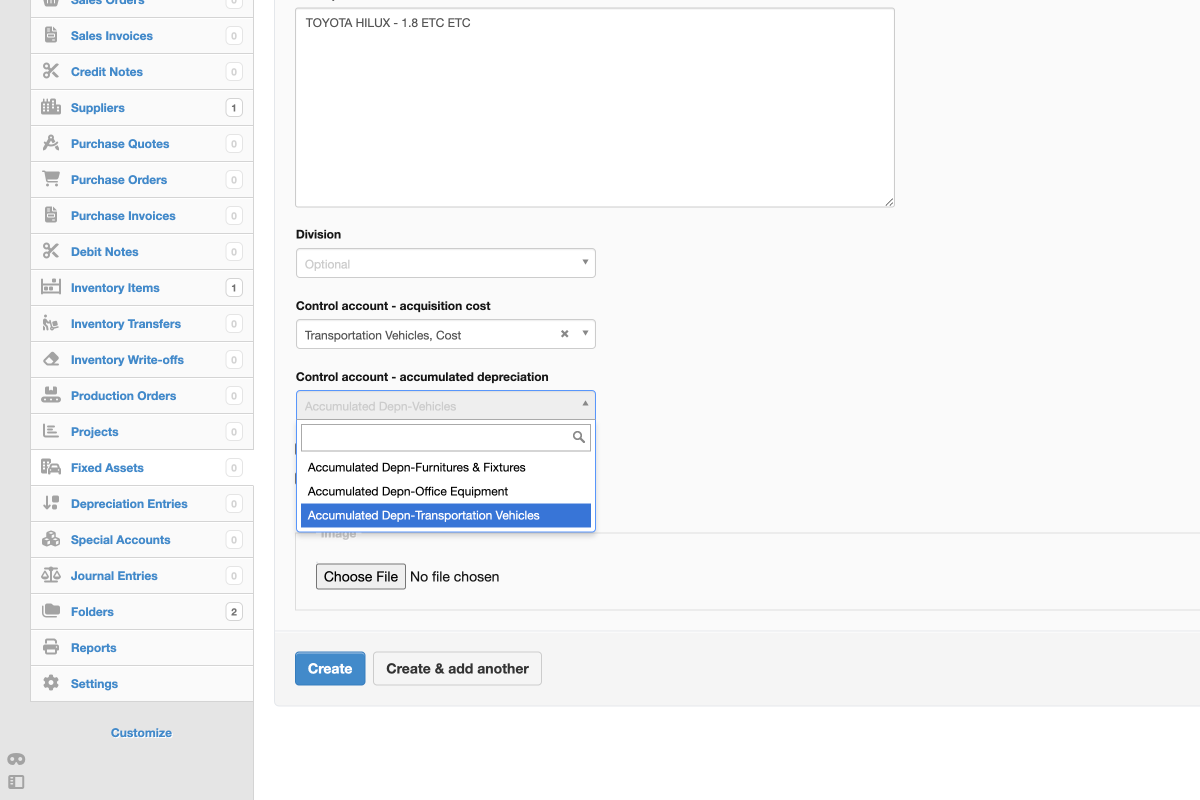Open Inventory Items in sidebar

point(142,288)
